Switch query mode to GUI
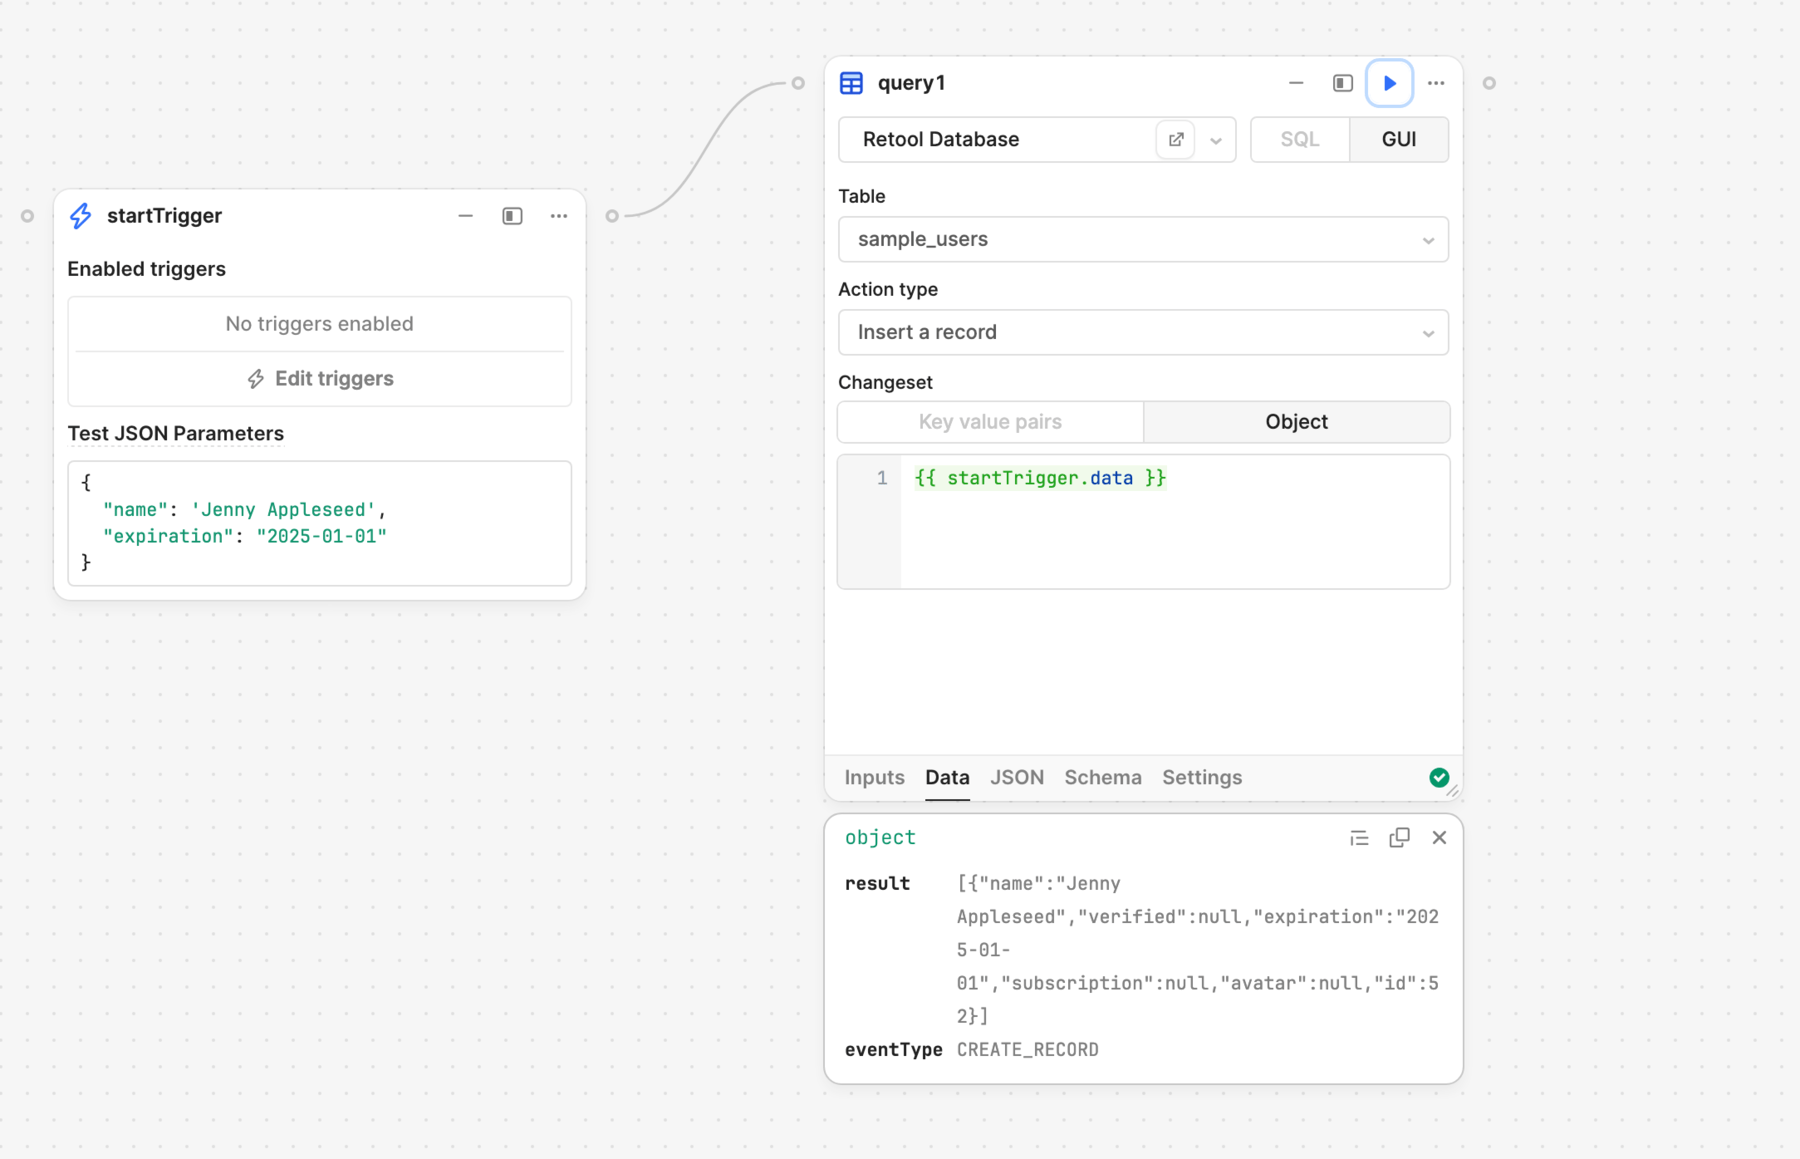 1398,139
